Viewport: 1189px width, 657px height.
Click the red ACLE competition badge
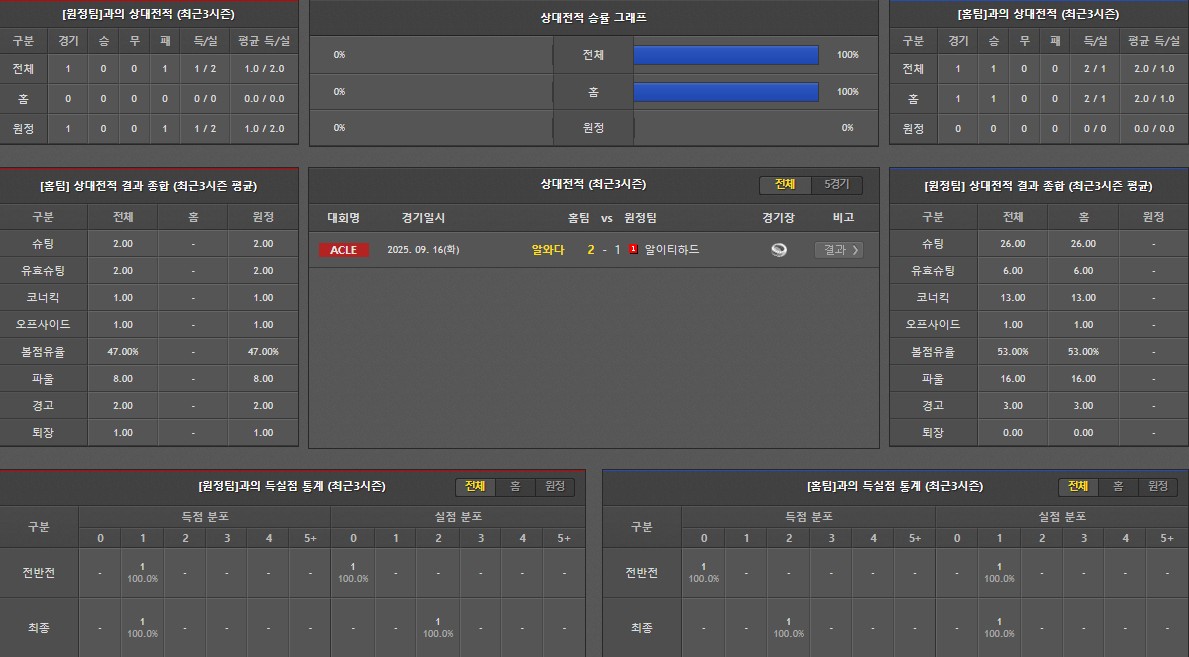[x=344, y=250]
